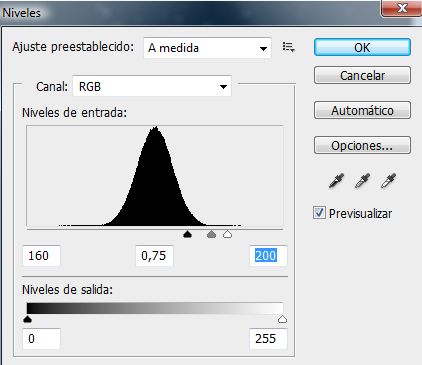The image size is (422, 365).
Task: Click the input shadows black slider triangle
Action: (x=188, y=234)
